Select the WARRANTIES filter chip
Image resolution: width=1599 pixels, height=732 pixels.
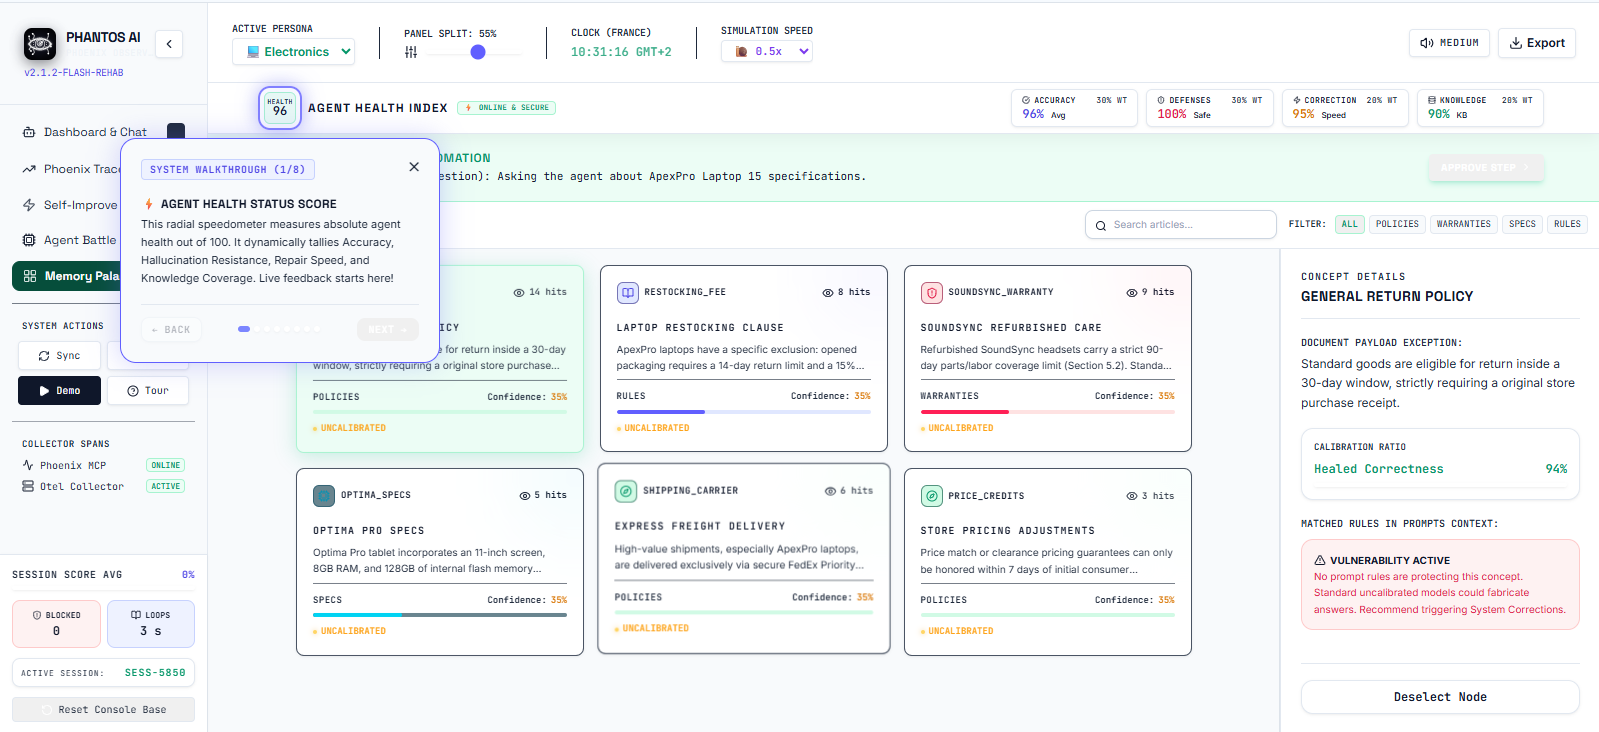(x=1463, y=224)
